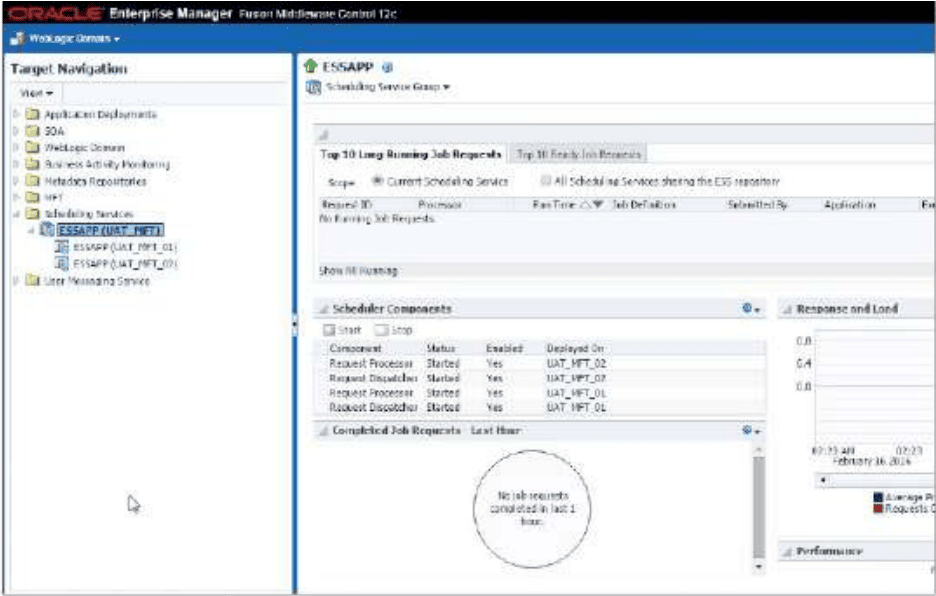This screenshot has width=936, height=596.
Task: Select the Current Scheduling Service radio button
Action: [x=377, y=180]
